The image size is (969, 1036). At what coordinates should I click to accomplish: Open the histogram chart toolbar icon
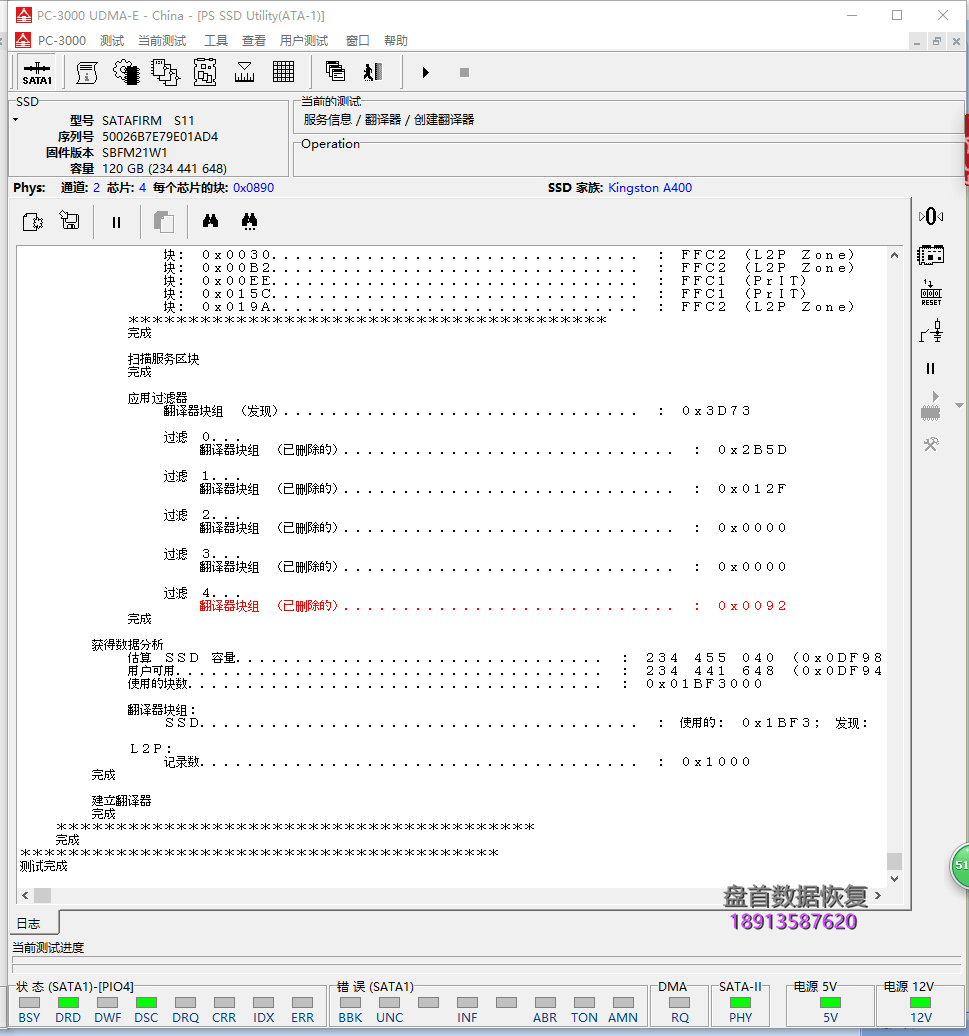[x=244, y=72]
